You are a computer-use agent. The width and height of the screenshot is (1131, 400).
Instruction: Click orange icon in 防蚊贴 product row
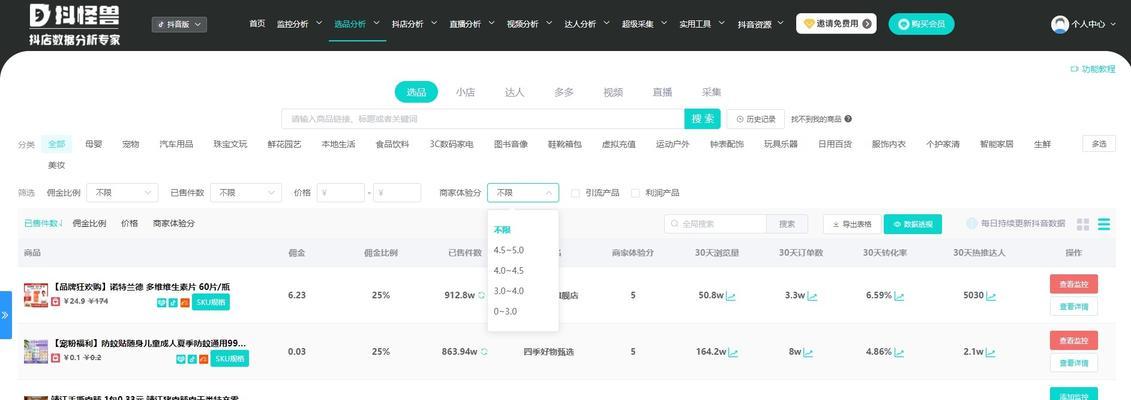click(x=204, y=359)
